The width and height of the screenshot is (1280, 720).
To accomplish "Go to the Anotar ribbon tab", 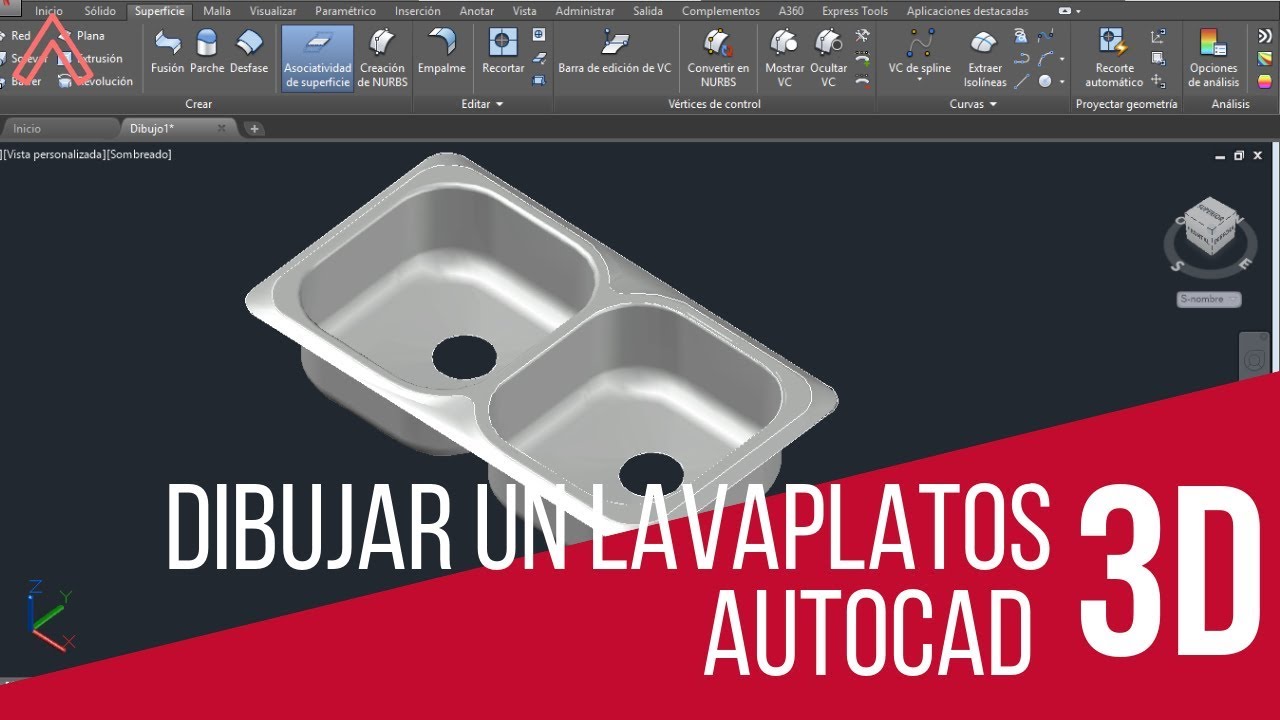I will (x=477, y=11).
